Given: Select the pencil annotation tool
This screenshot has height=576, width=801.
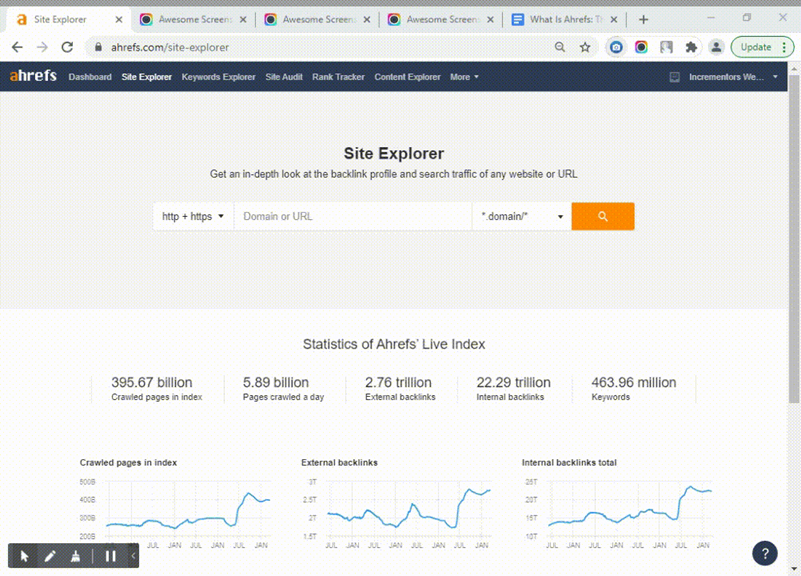Looking at the screenshot, I should (x=52, y=556).
